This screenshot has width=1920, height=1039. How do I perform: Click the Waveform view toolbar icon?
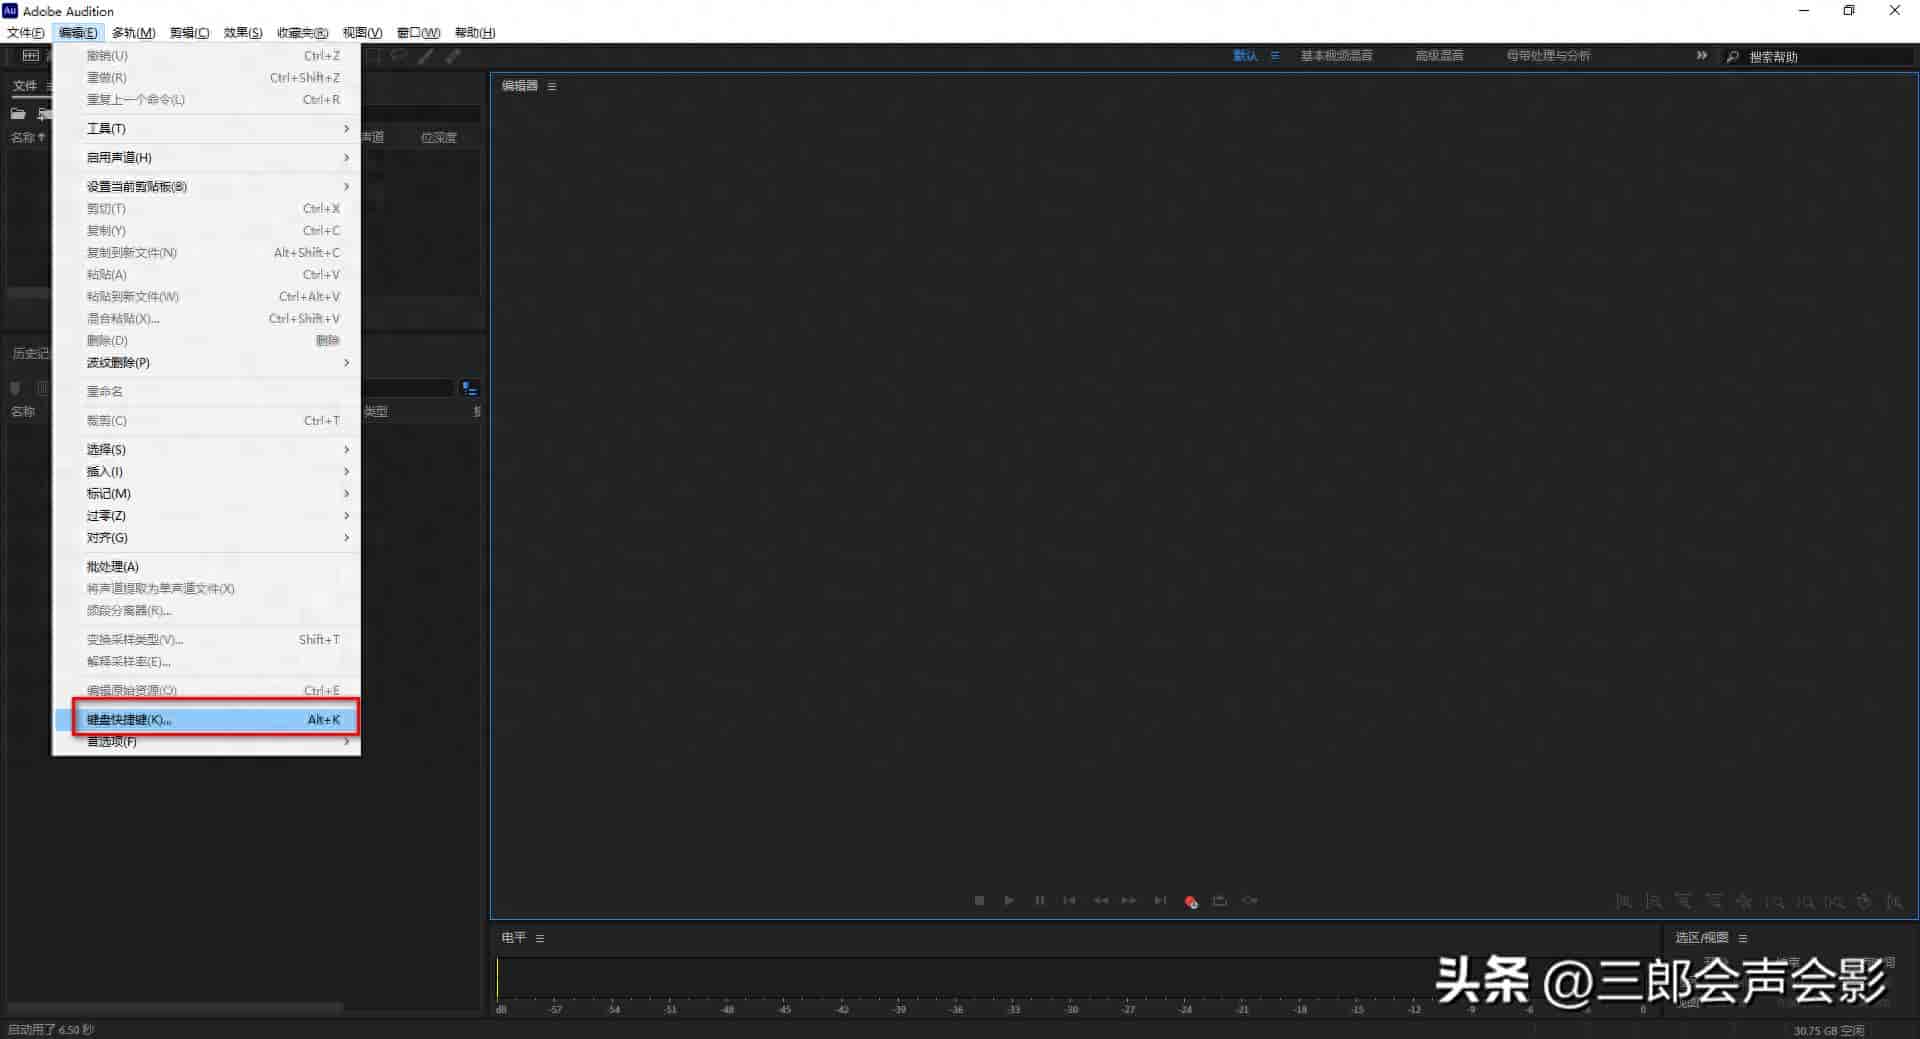[31, 56]
